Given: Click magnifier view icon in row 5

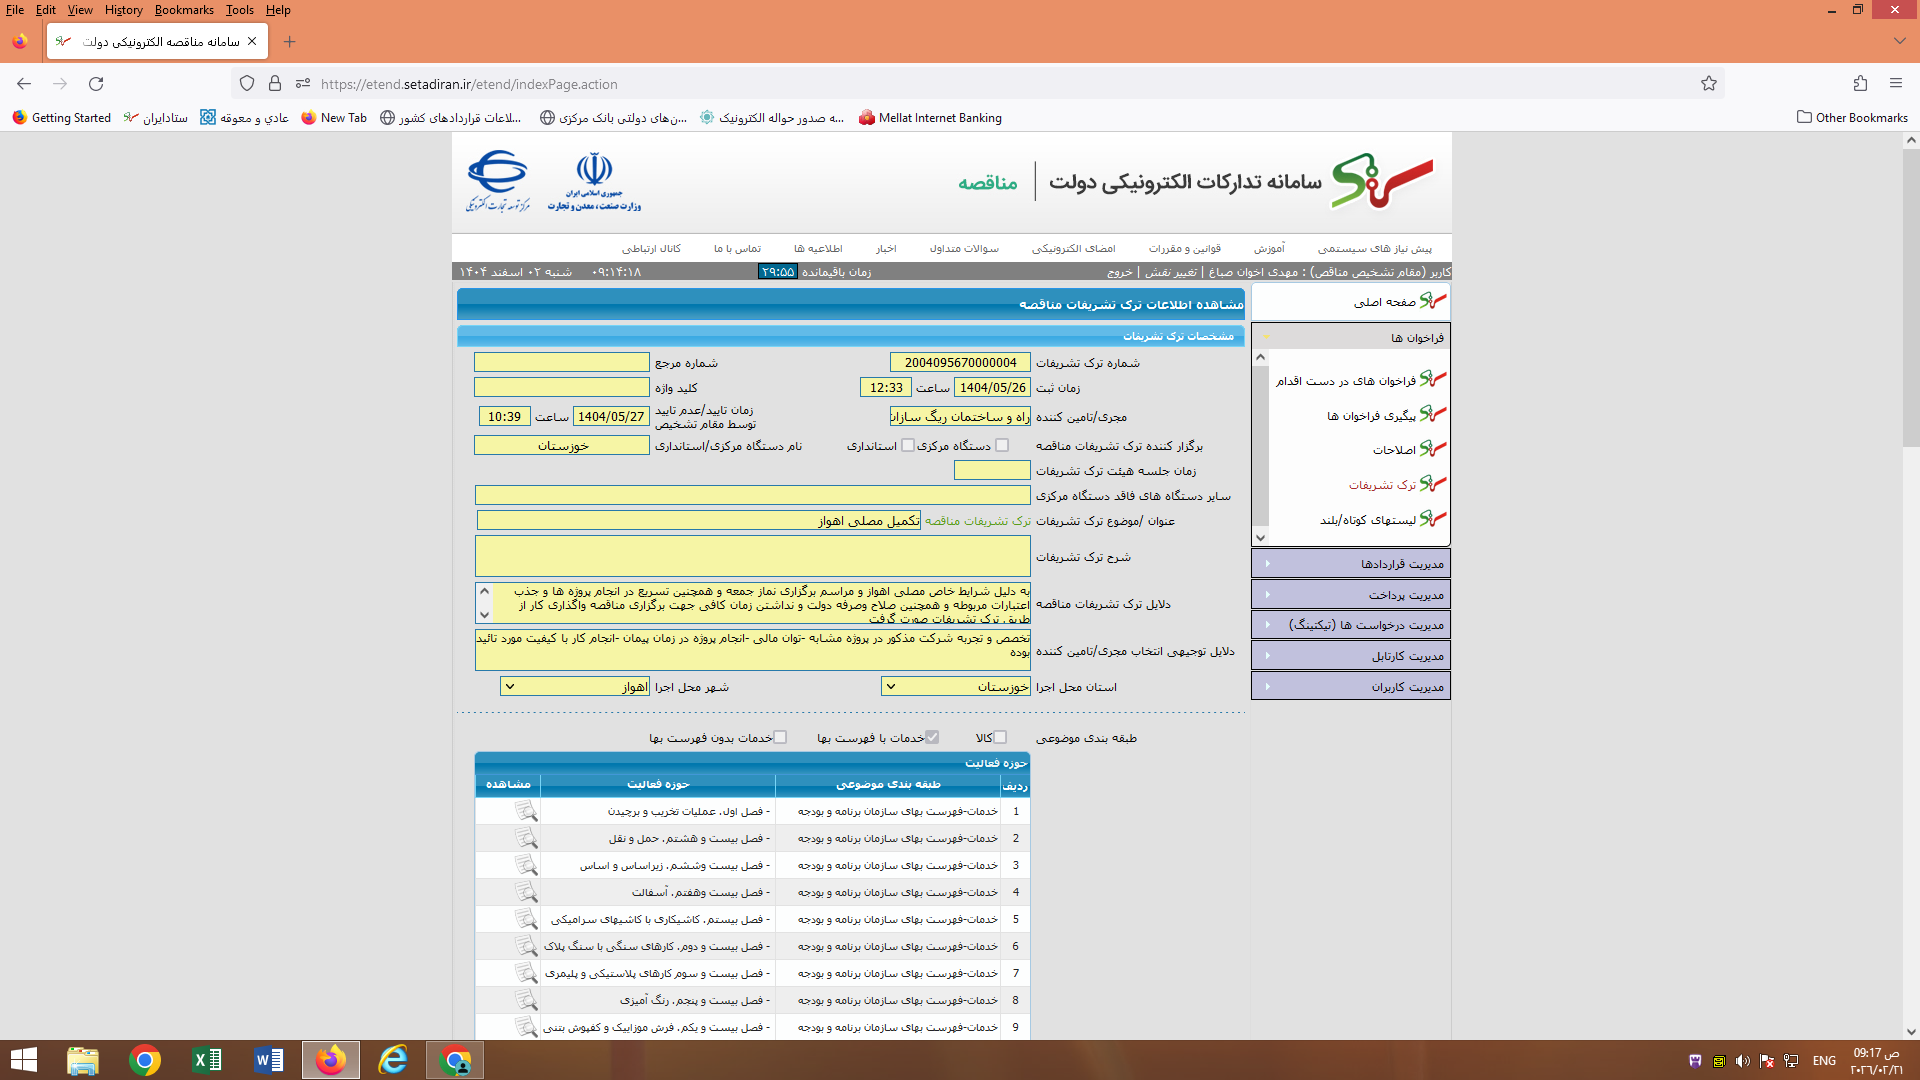Looking at the screenshot, I should point(526,919).
